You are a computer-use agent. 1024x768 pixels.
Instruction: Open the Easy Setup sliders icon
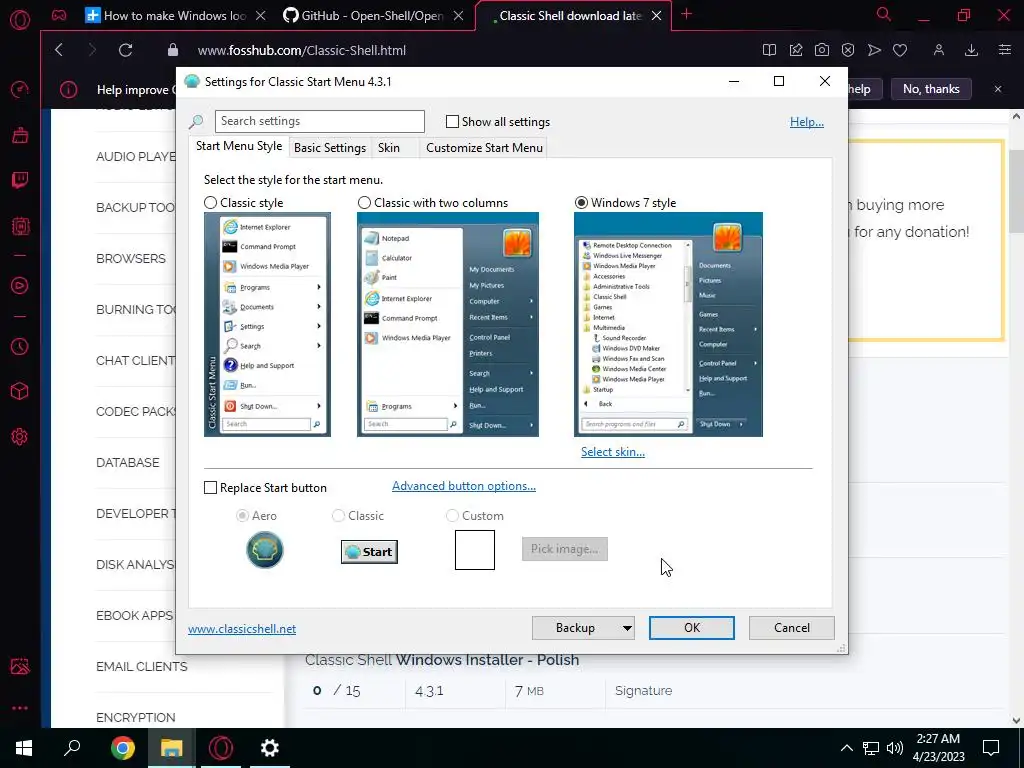coord(1004,50)
